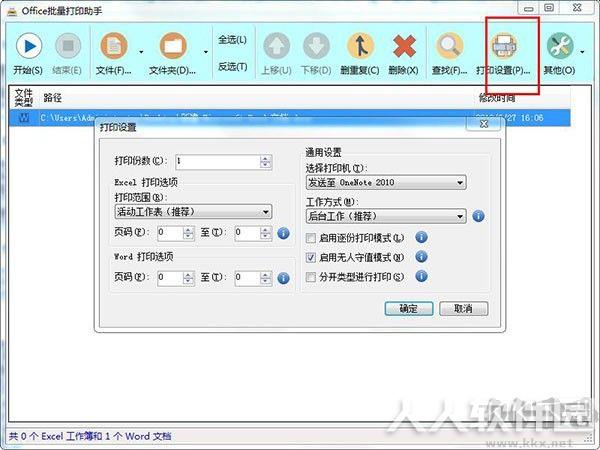Viewport: 600px width, 450px height.
Task: Click info icon for 启用无人守值模式
Action: click(x=421, y=257)
